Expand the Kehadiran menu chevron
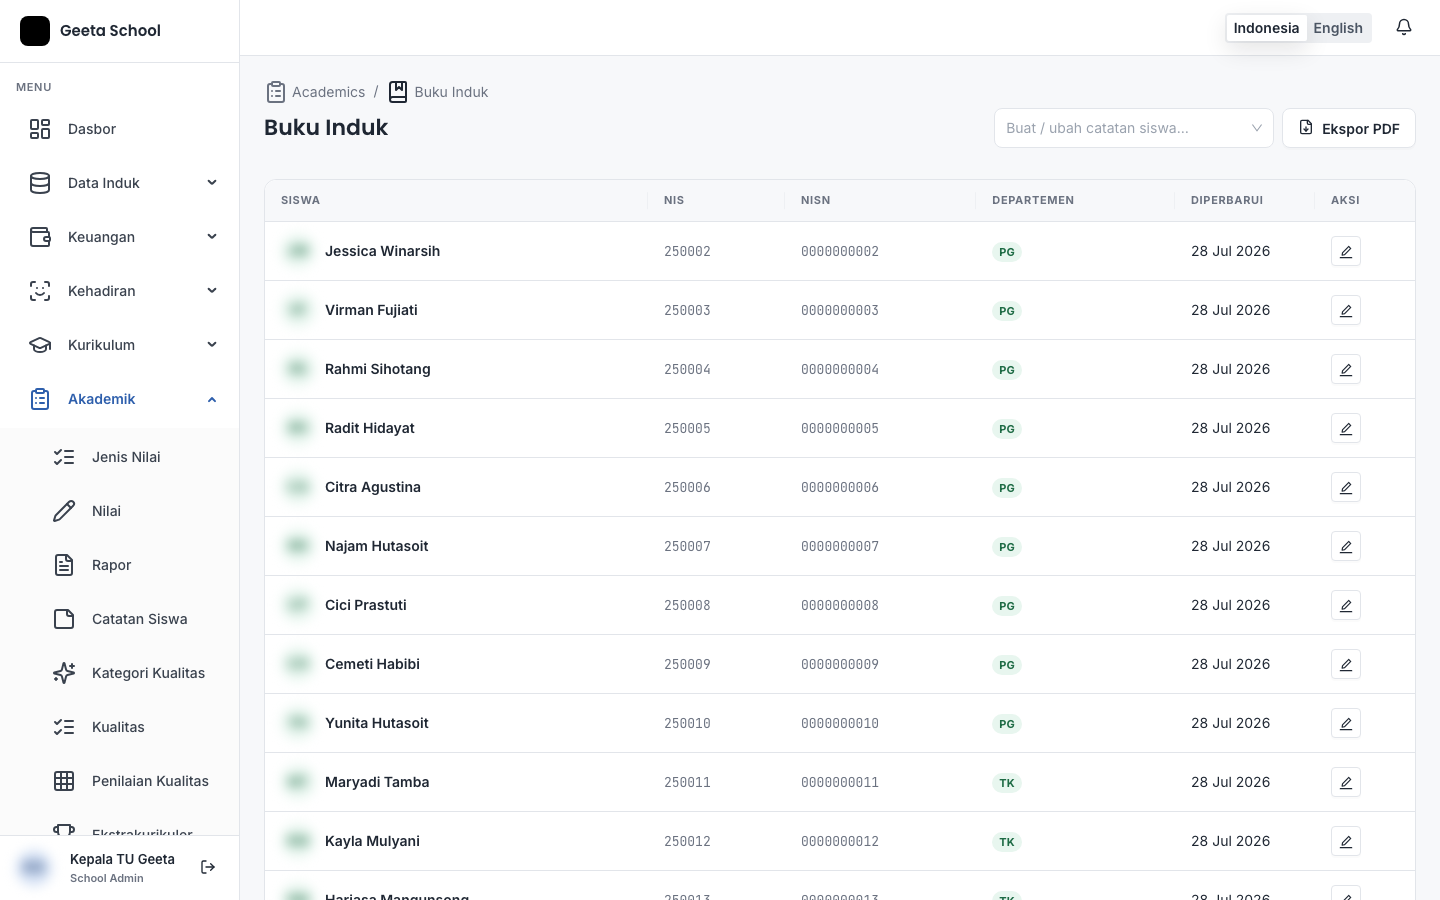 point(212,291)
